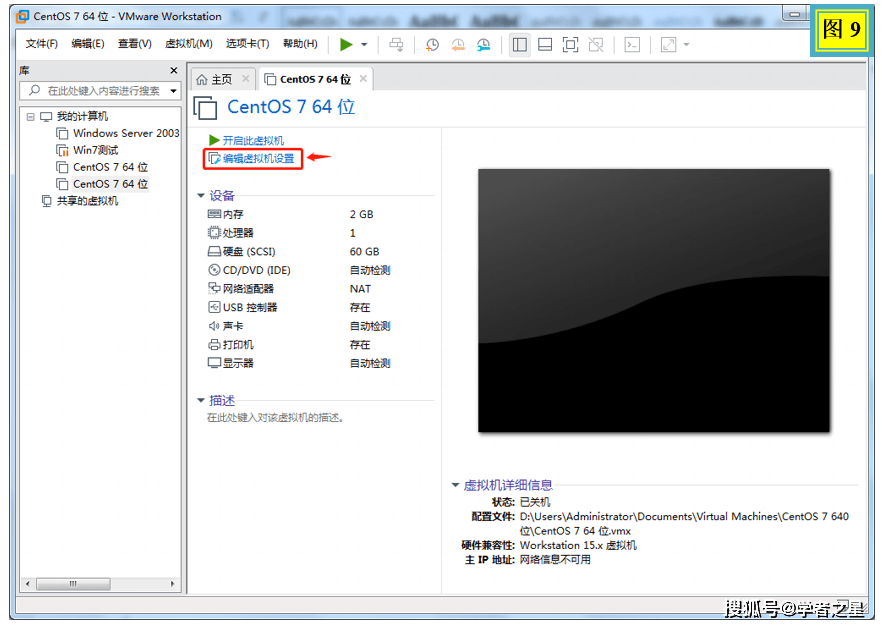Screen dimensions: 883x628
Task: Open the power options dropdown arrow
Action: (365, 45)
